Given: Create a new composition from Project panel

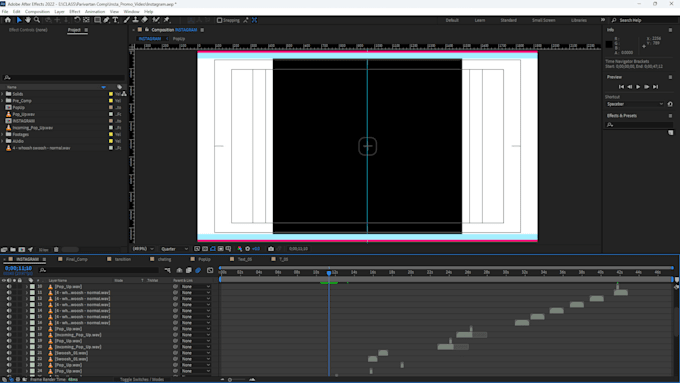Looking at the screenshot, I should click(22, 249).
